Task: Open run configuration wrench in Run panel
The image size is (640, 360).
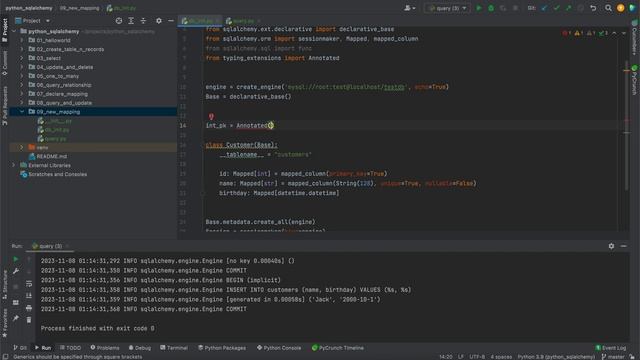Action: (16, 271)
